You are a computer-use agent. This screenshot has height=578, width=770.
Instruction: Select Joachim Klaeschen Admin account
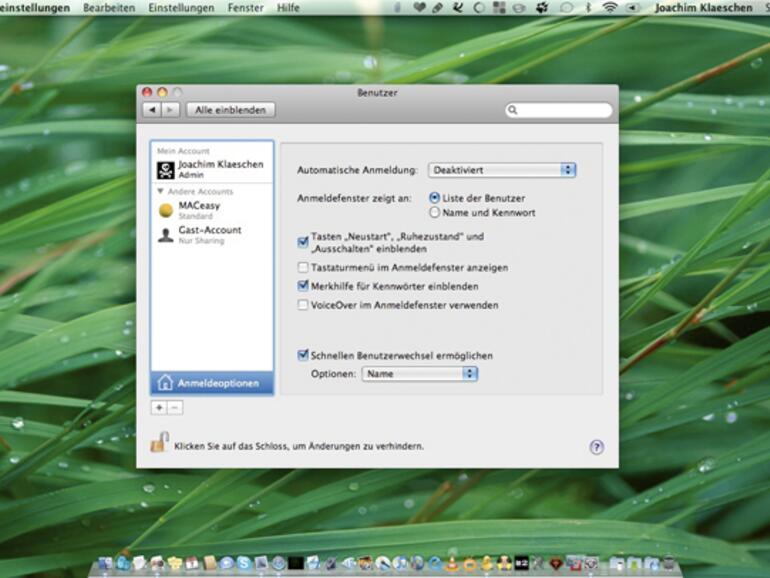tap(212, 170)
